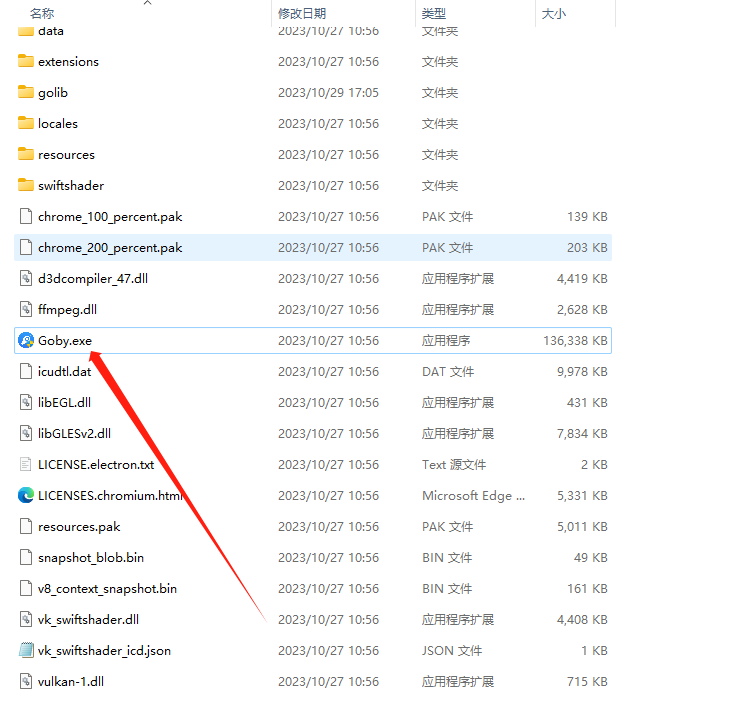Sort by the 名称 column header
The image size is (735, 702).
[42, 14]
